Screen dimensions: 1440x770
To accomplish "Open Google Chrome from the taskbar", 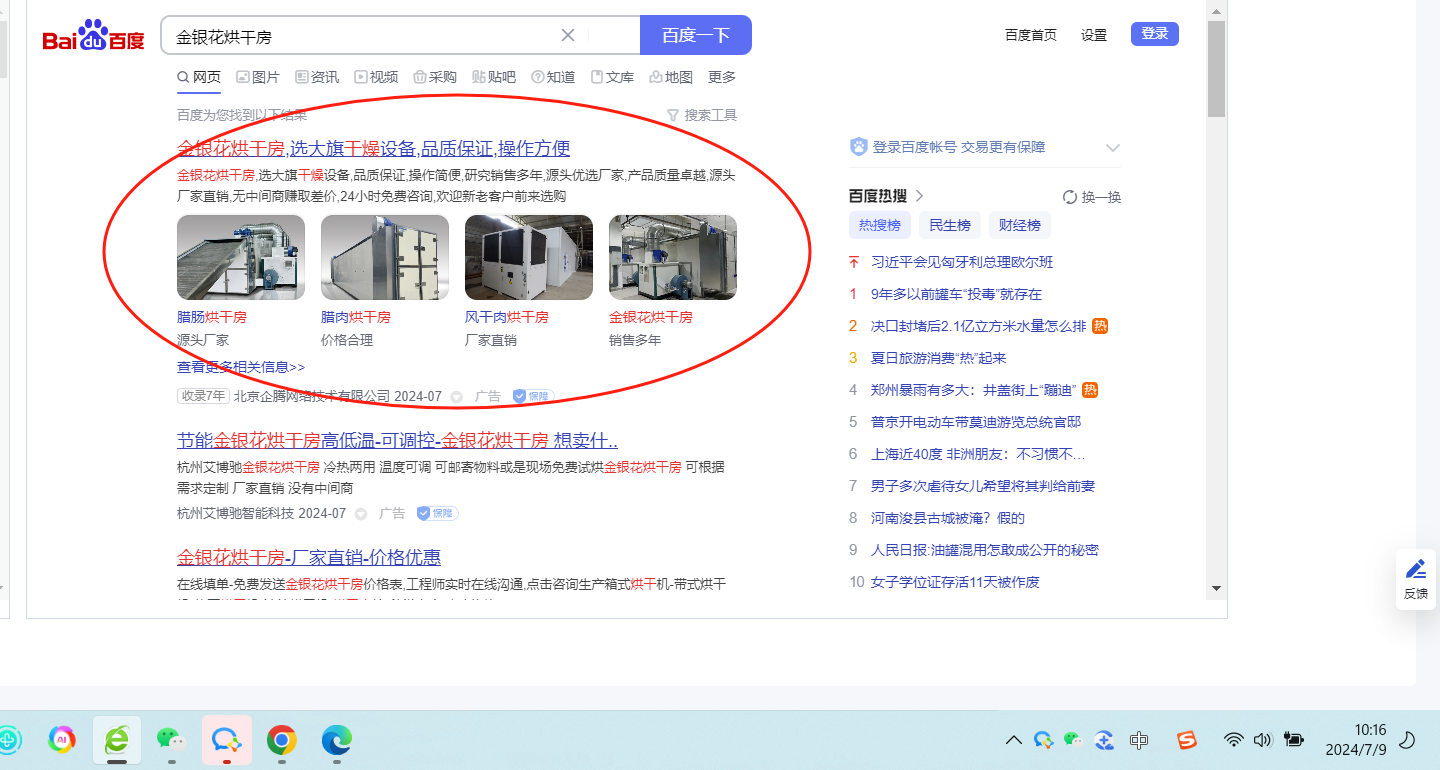I will coord(282,740).
